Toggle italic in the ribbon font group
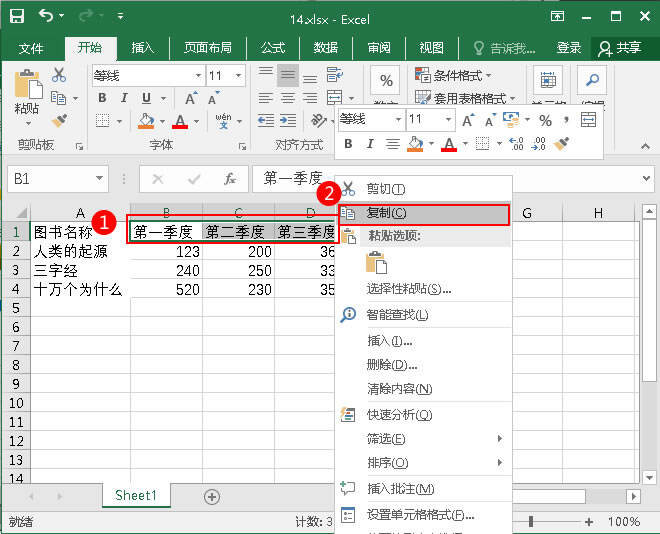The width and height of the screenshot is (660, 534). [x=125, y=98]
